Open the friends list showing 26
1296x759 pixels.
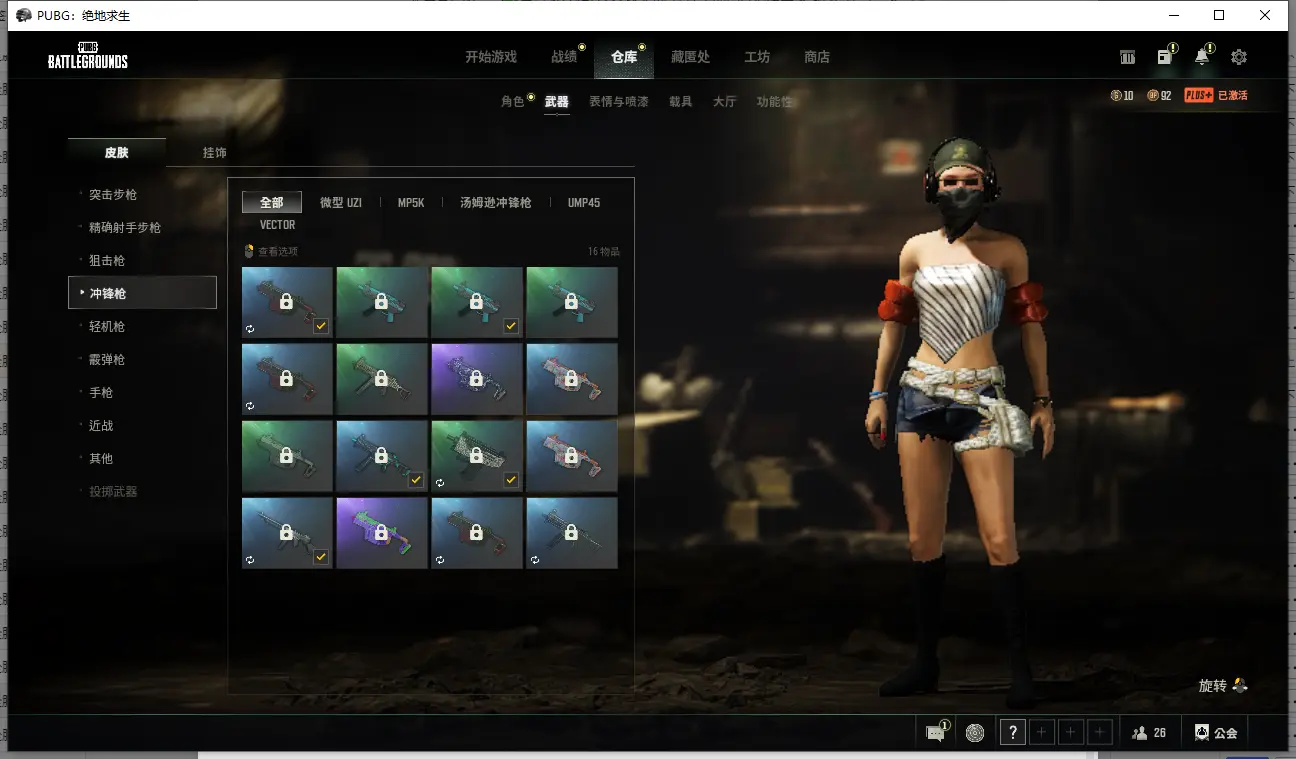[x=1149, y=733]
